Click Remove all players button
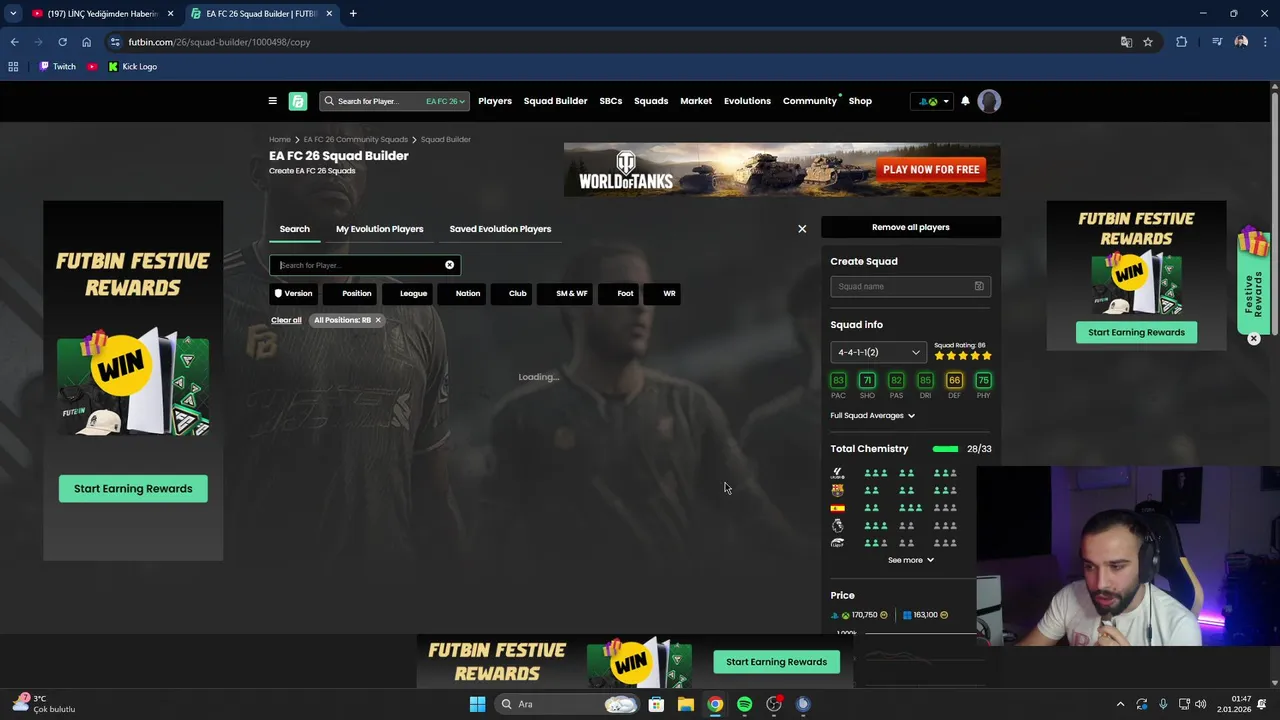This screenshot has height=720, width=1280. point(911,227)
